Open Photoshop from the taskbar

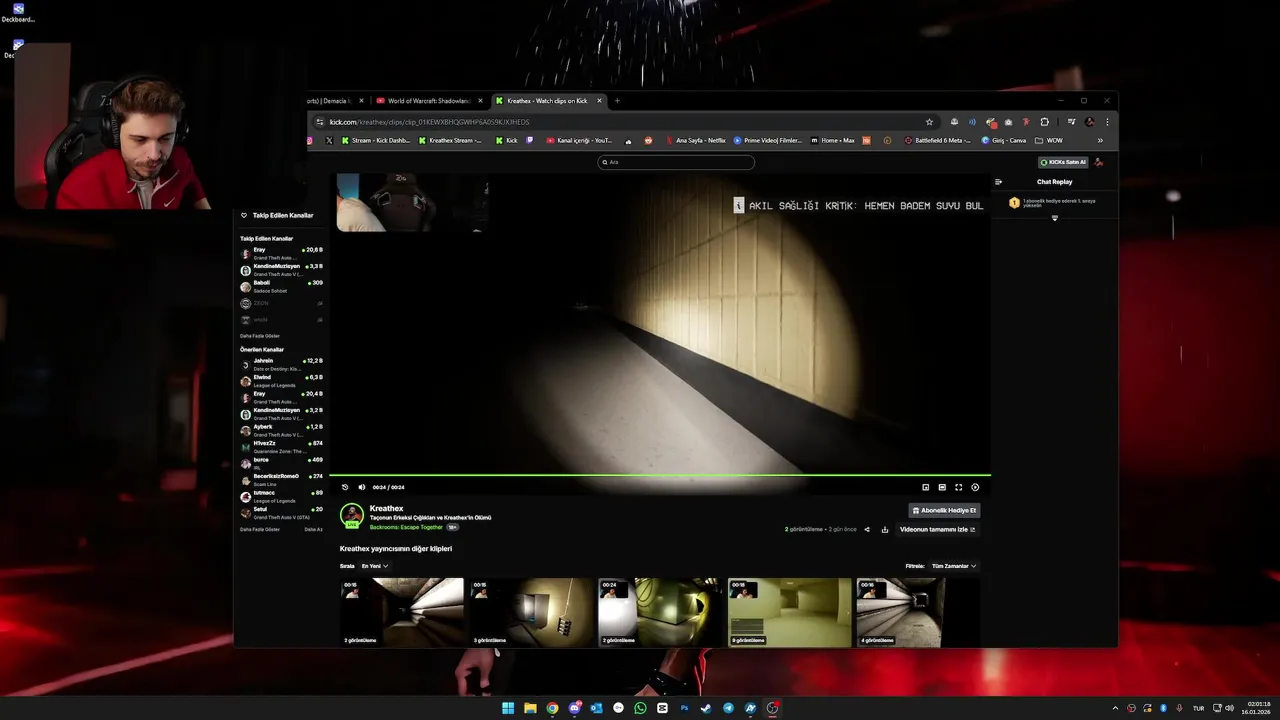point(684,708)
